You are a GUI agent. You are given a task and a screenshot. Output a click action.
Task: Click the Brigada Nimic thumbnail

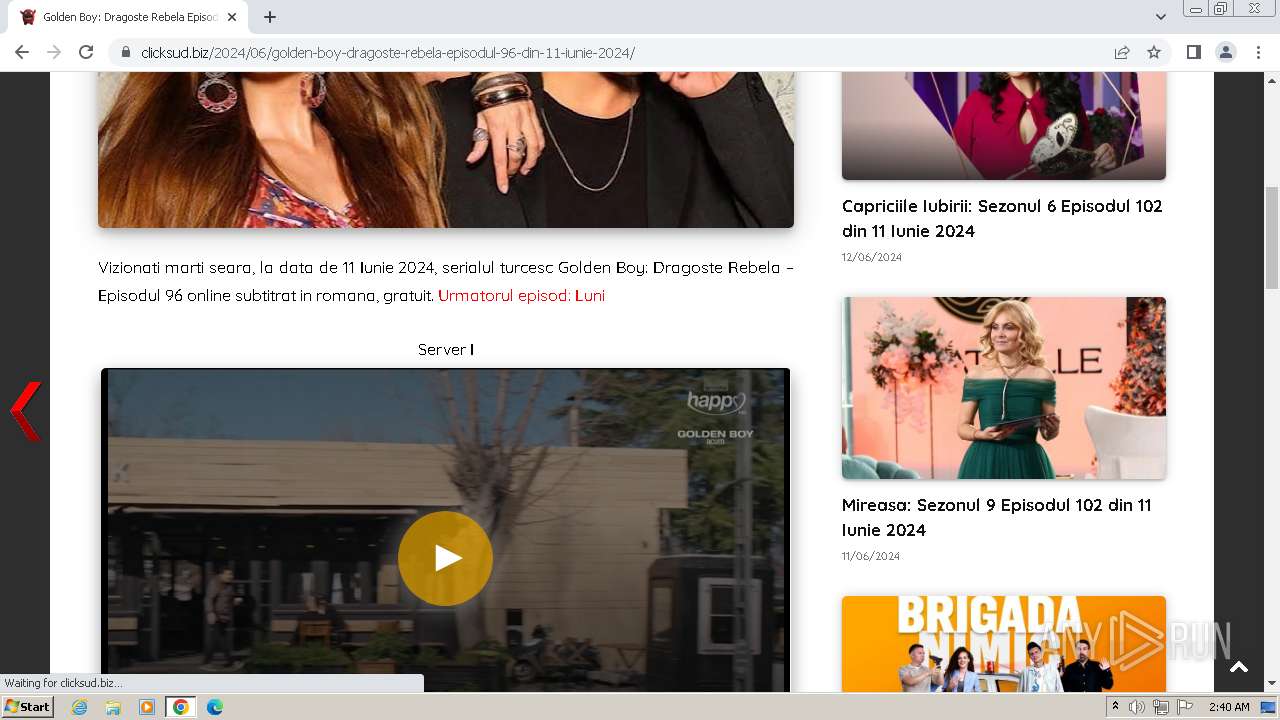(1004, 644)
